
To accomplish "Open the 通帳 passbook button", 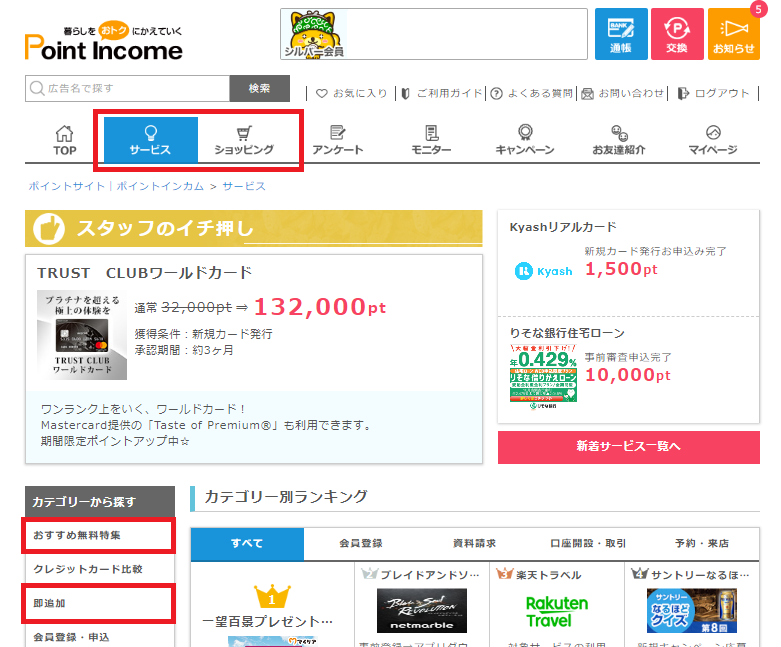I will point(621,34).
